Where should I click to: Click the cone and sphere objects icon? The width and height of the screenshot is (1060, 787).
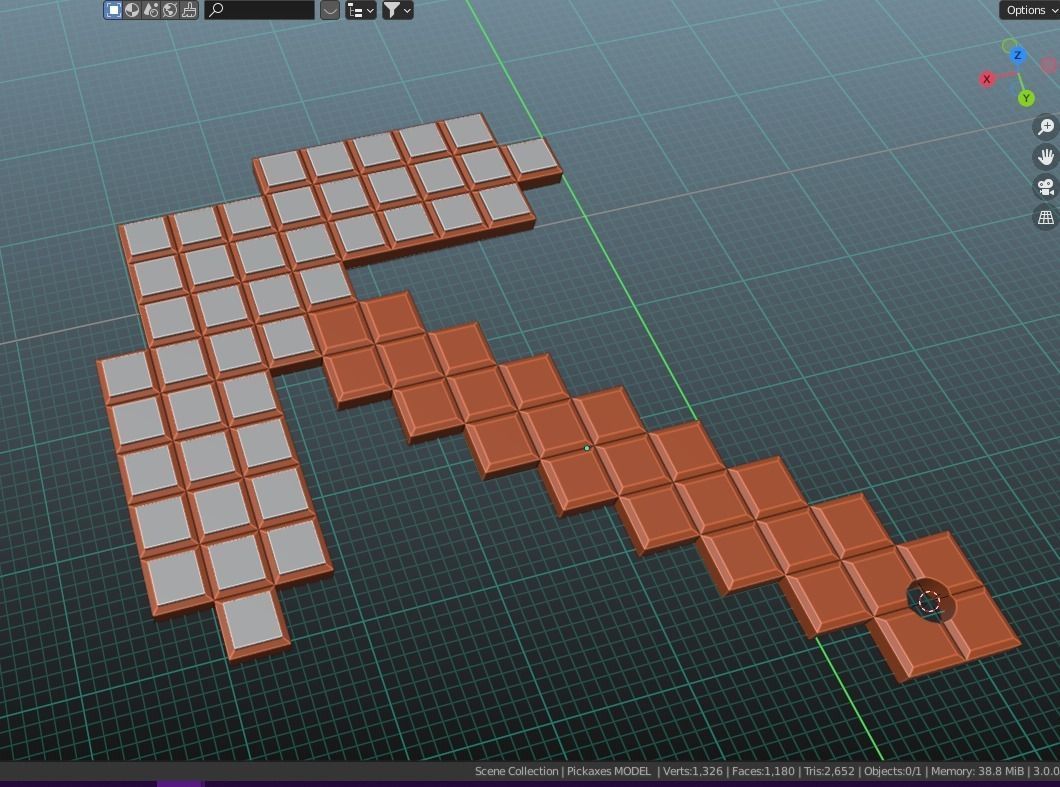(151, 10)
